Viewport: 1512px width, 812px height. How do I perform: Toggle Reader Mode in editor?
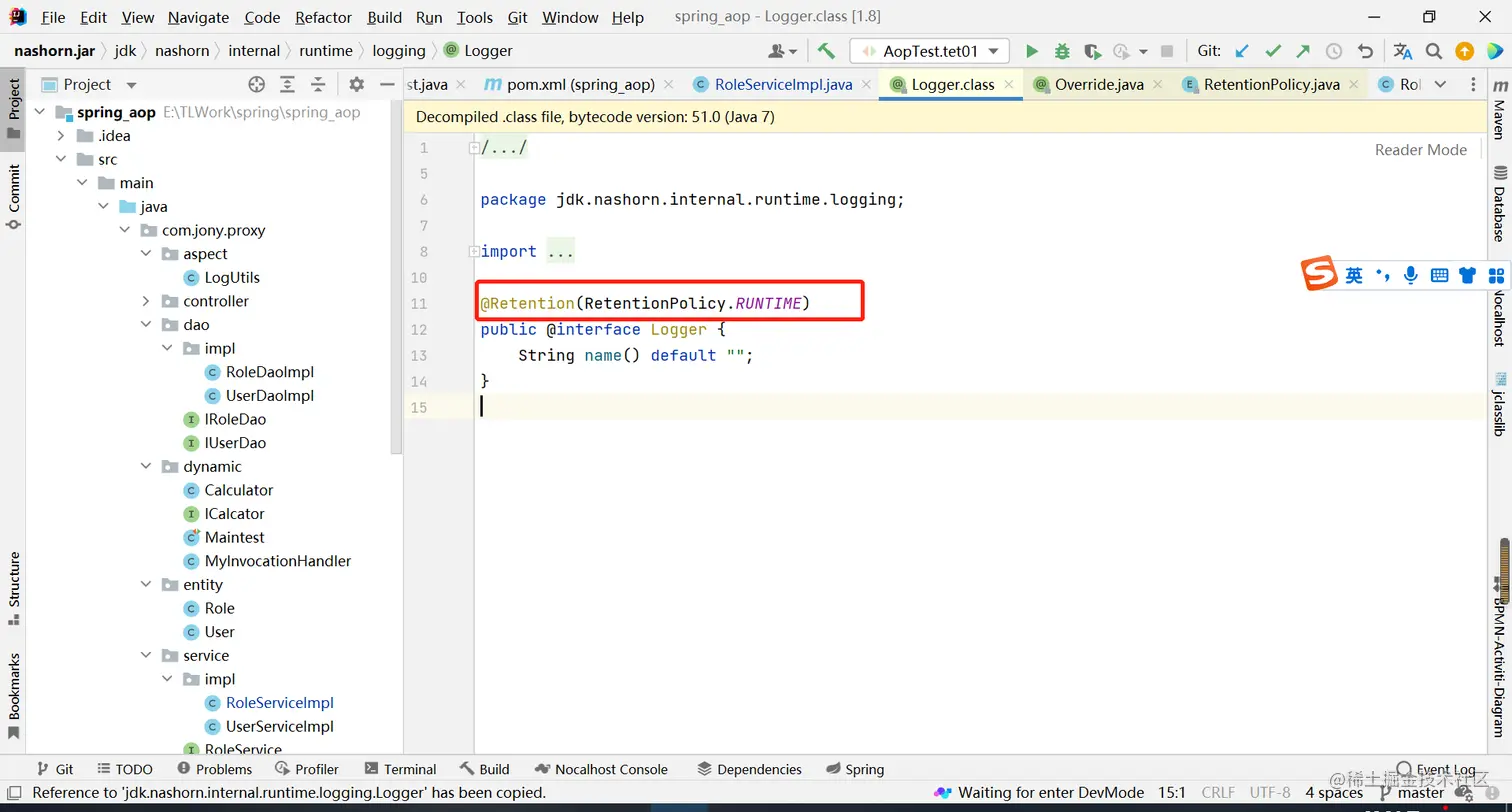pos(1421,150)
